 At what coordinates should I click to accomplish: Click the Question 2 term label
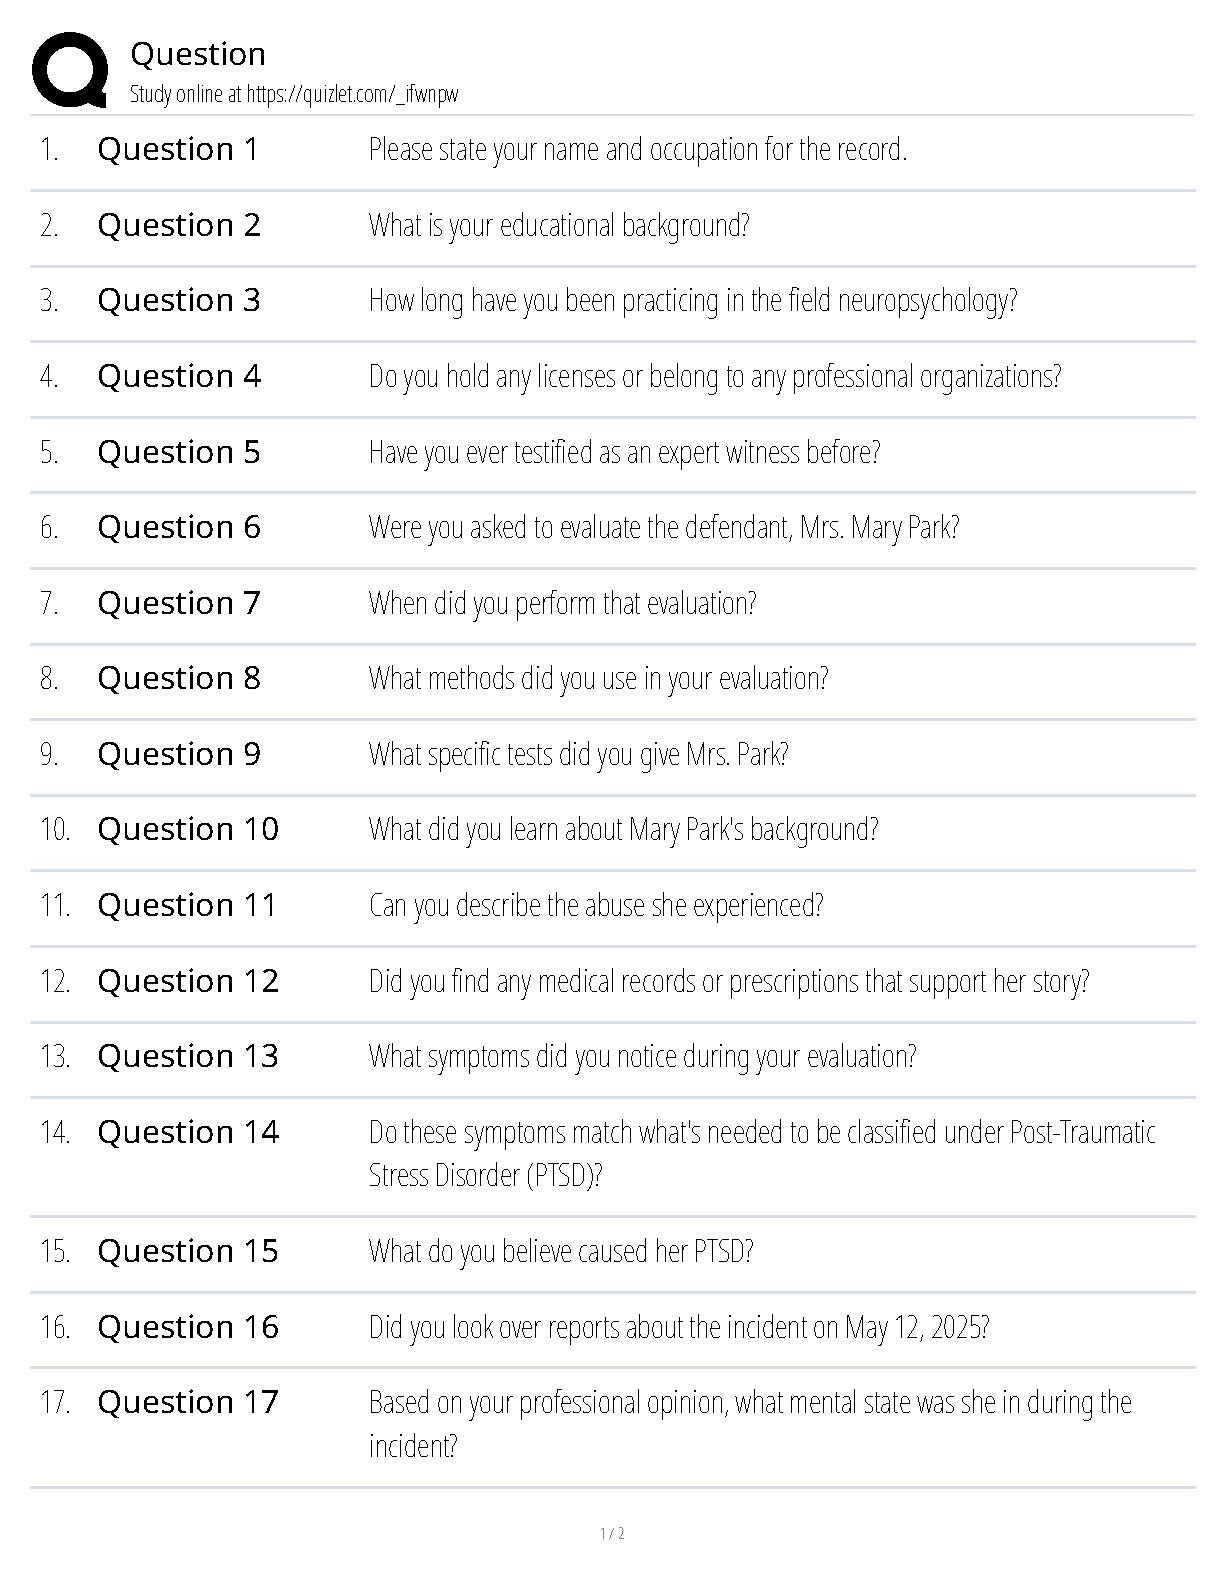(x=179, y=225)
